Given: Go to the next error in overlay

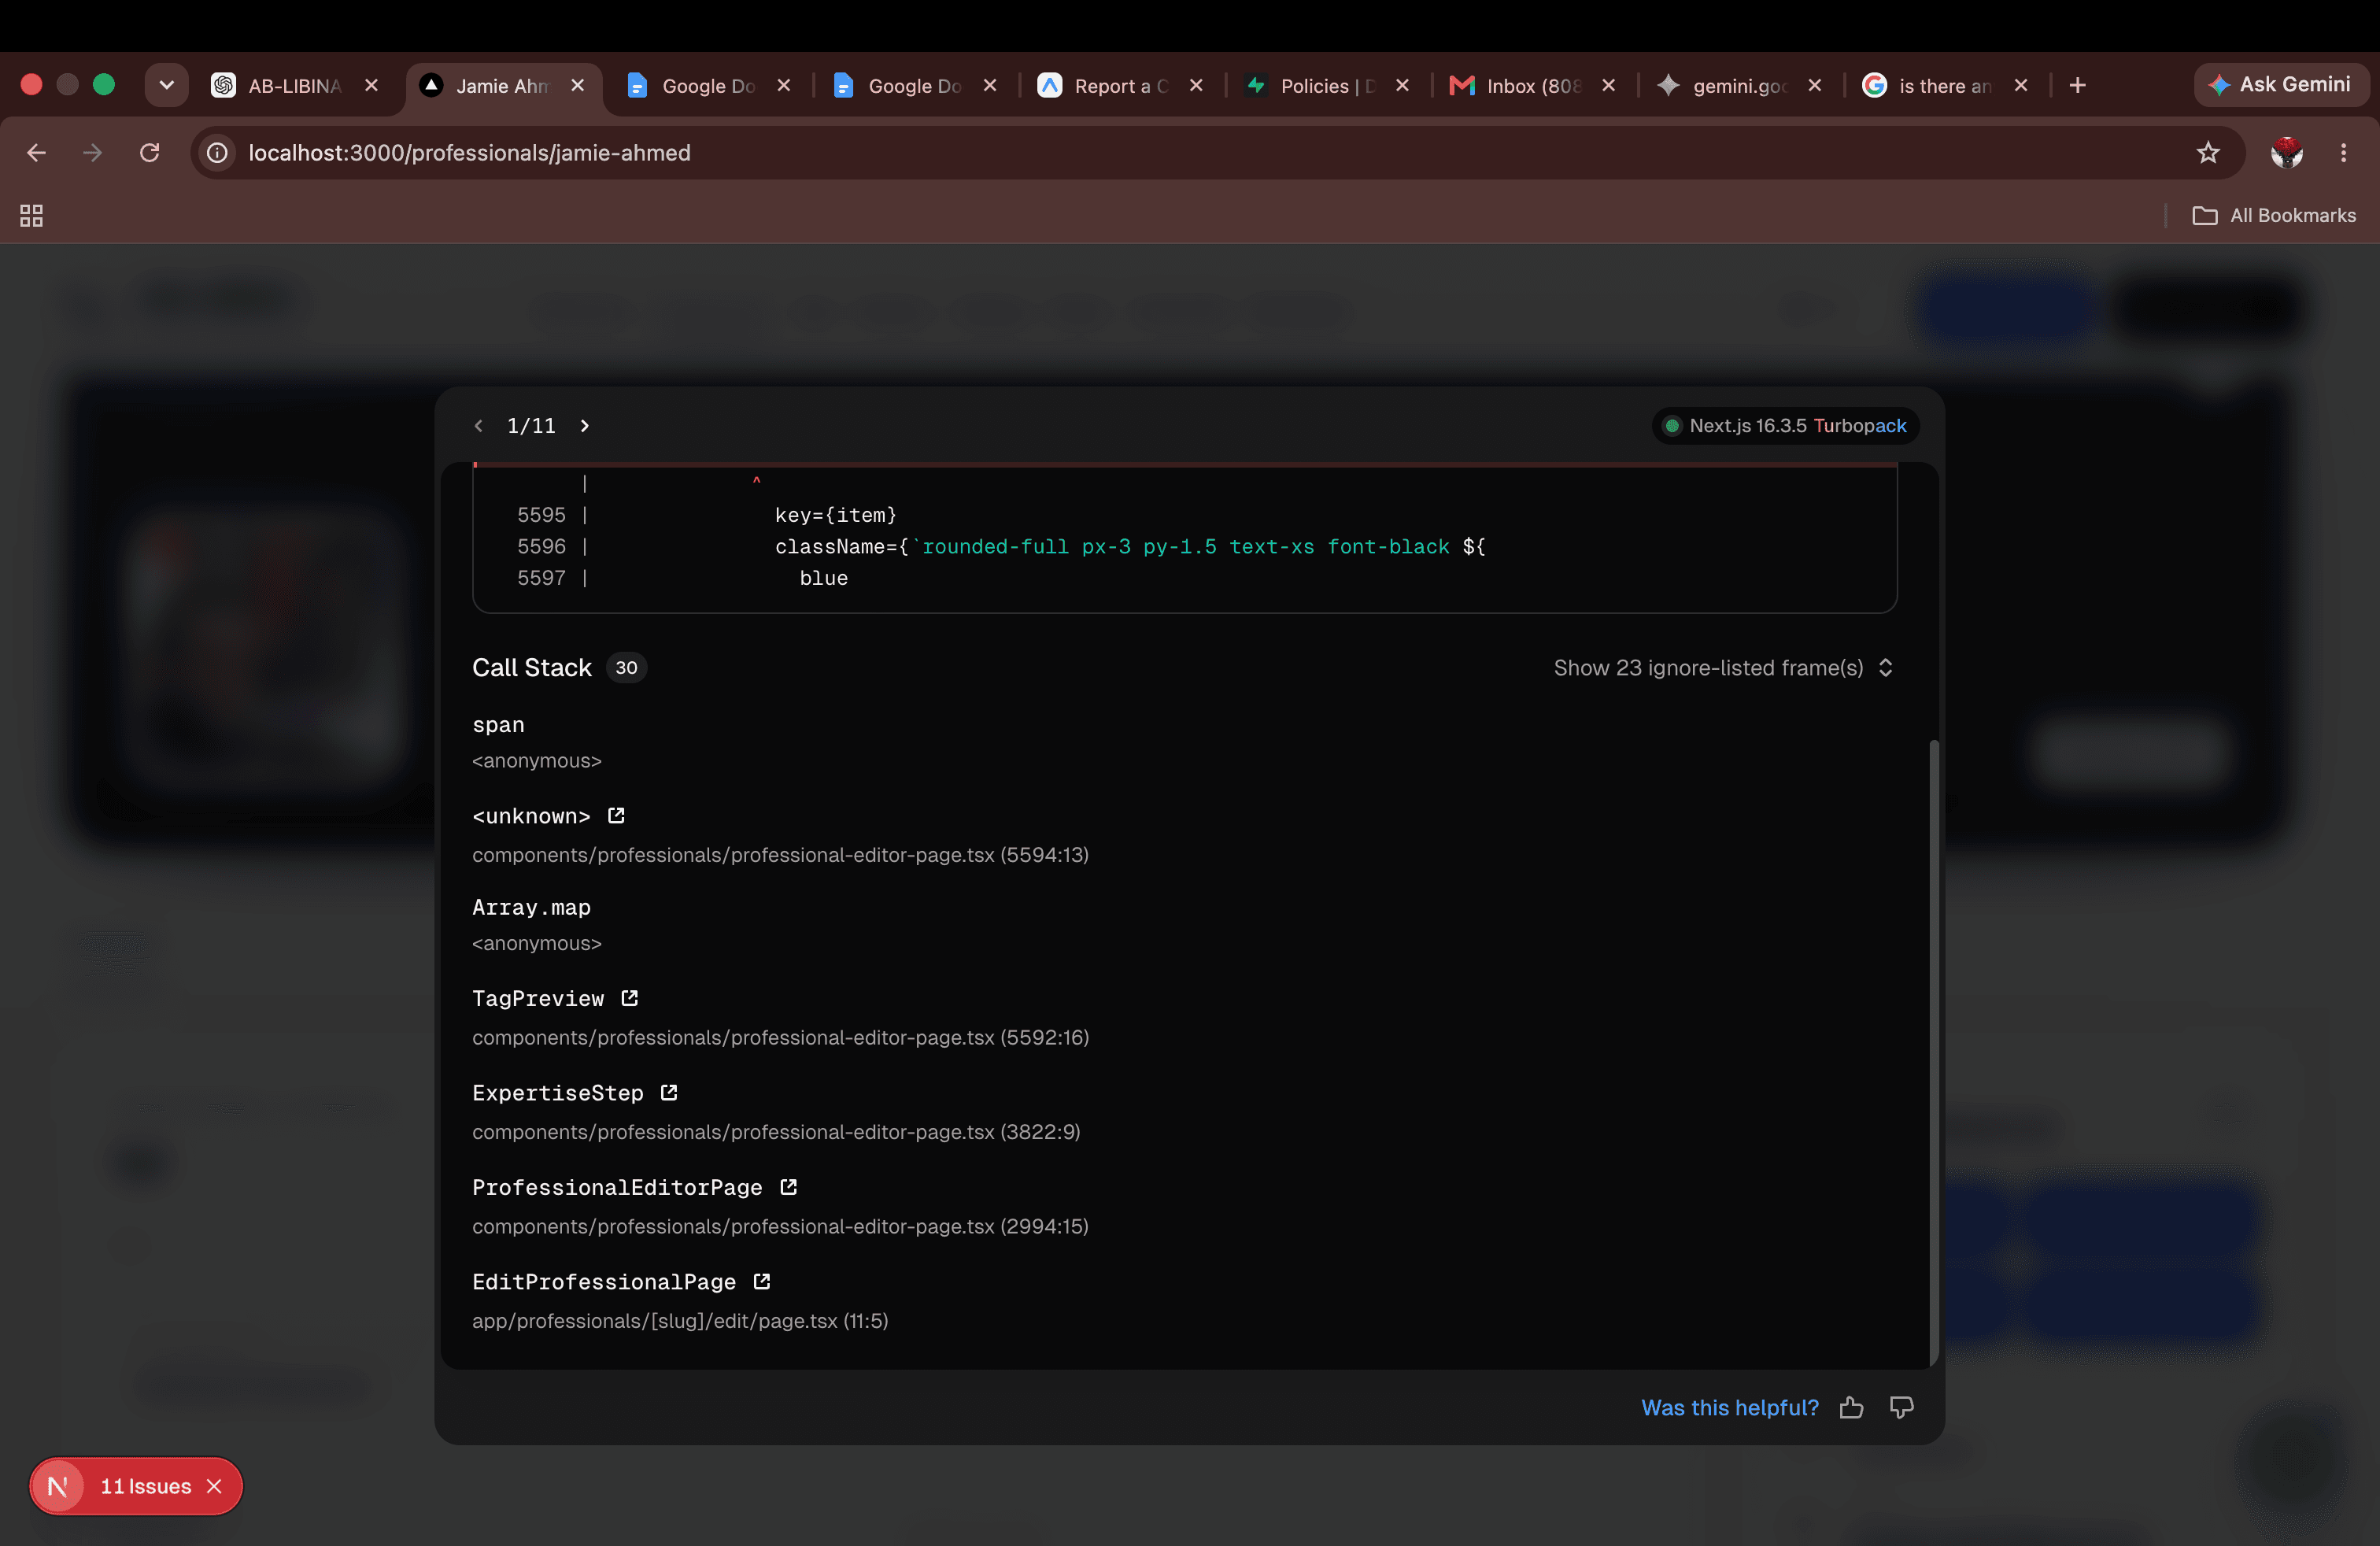Looking at the screenshot, I should click(585, 426).
